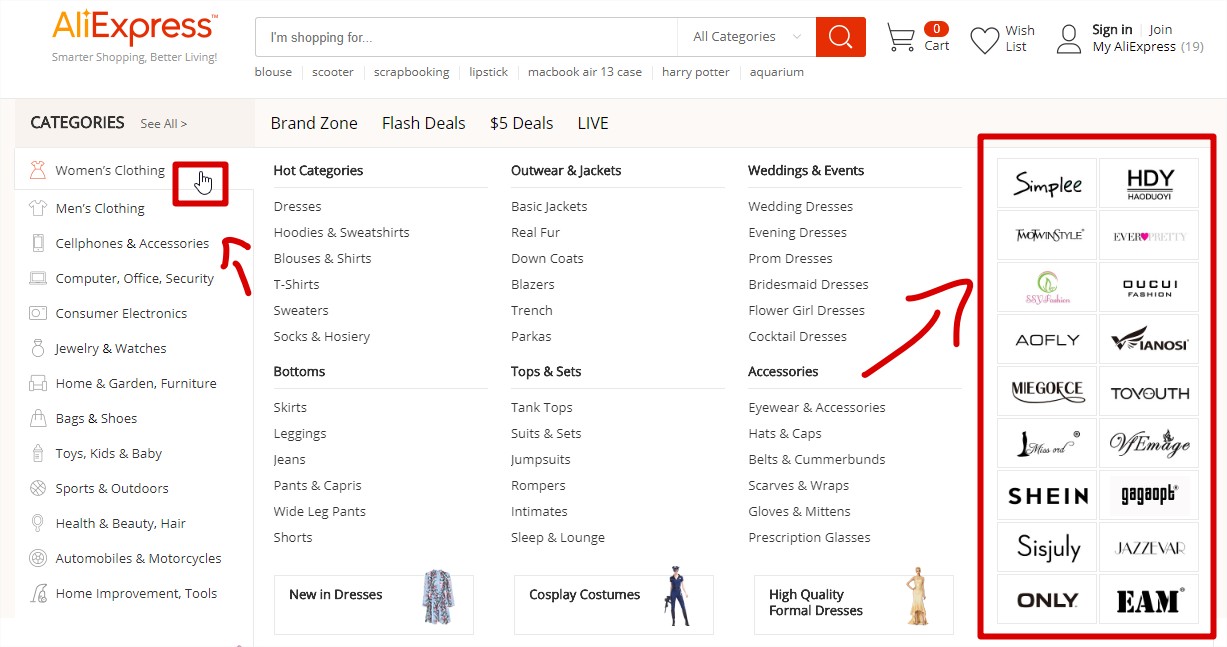Open the Wish List heart icon
The height and width of the screenshot is (647, 1227).
pyautogui.click(x=985, y=40)
